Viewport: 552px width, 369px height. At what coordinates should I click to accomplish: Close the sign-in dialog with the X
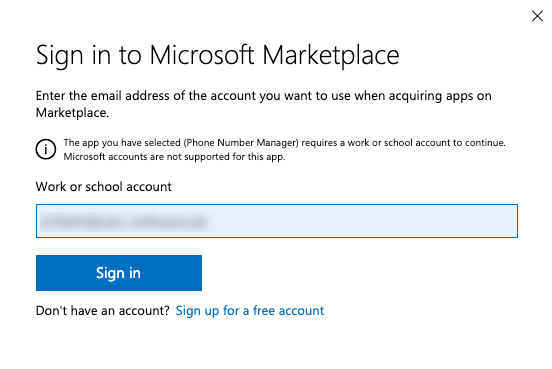[x=537, y=16]
